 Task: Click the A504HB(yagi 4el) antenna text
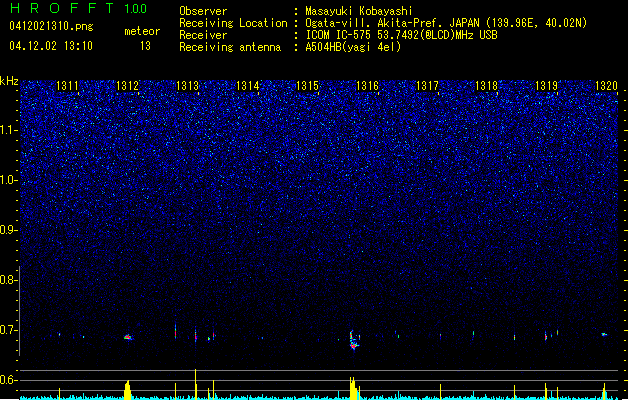(x=353, y=47)
